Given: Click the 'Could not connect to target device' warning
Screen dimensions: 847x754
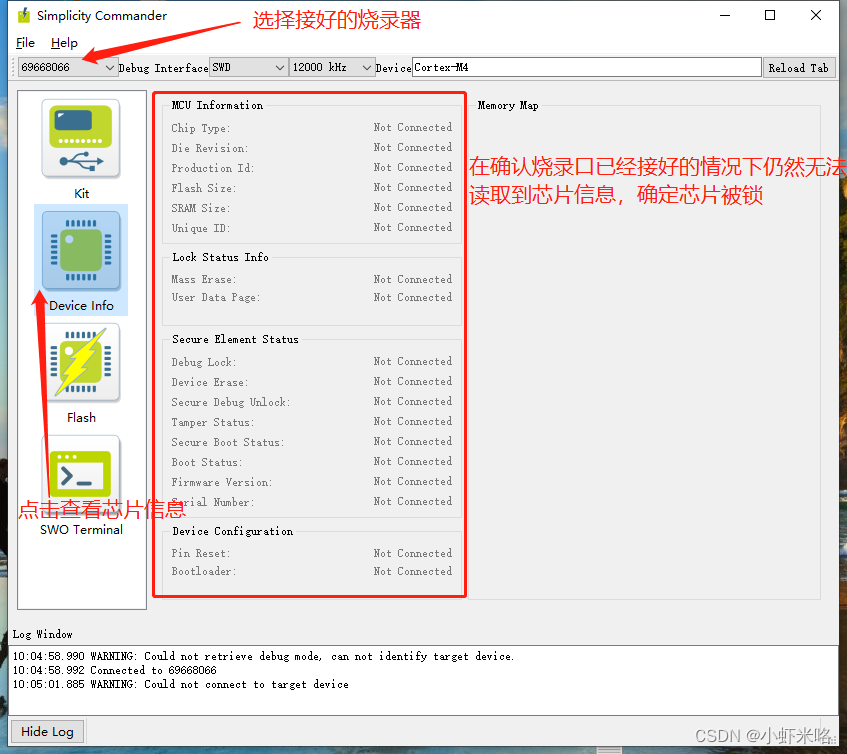Looking at the screenshot, I should click(180, 684).
